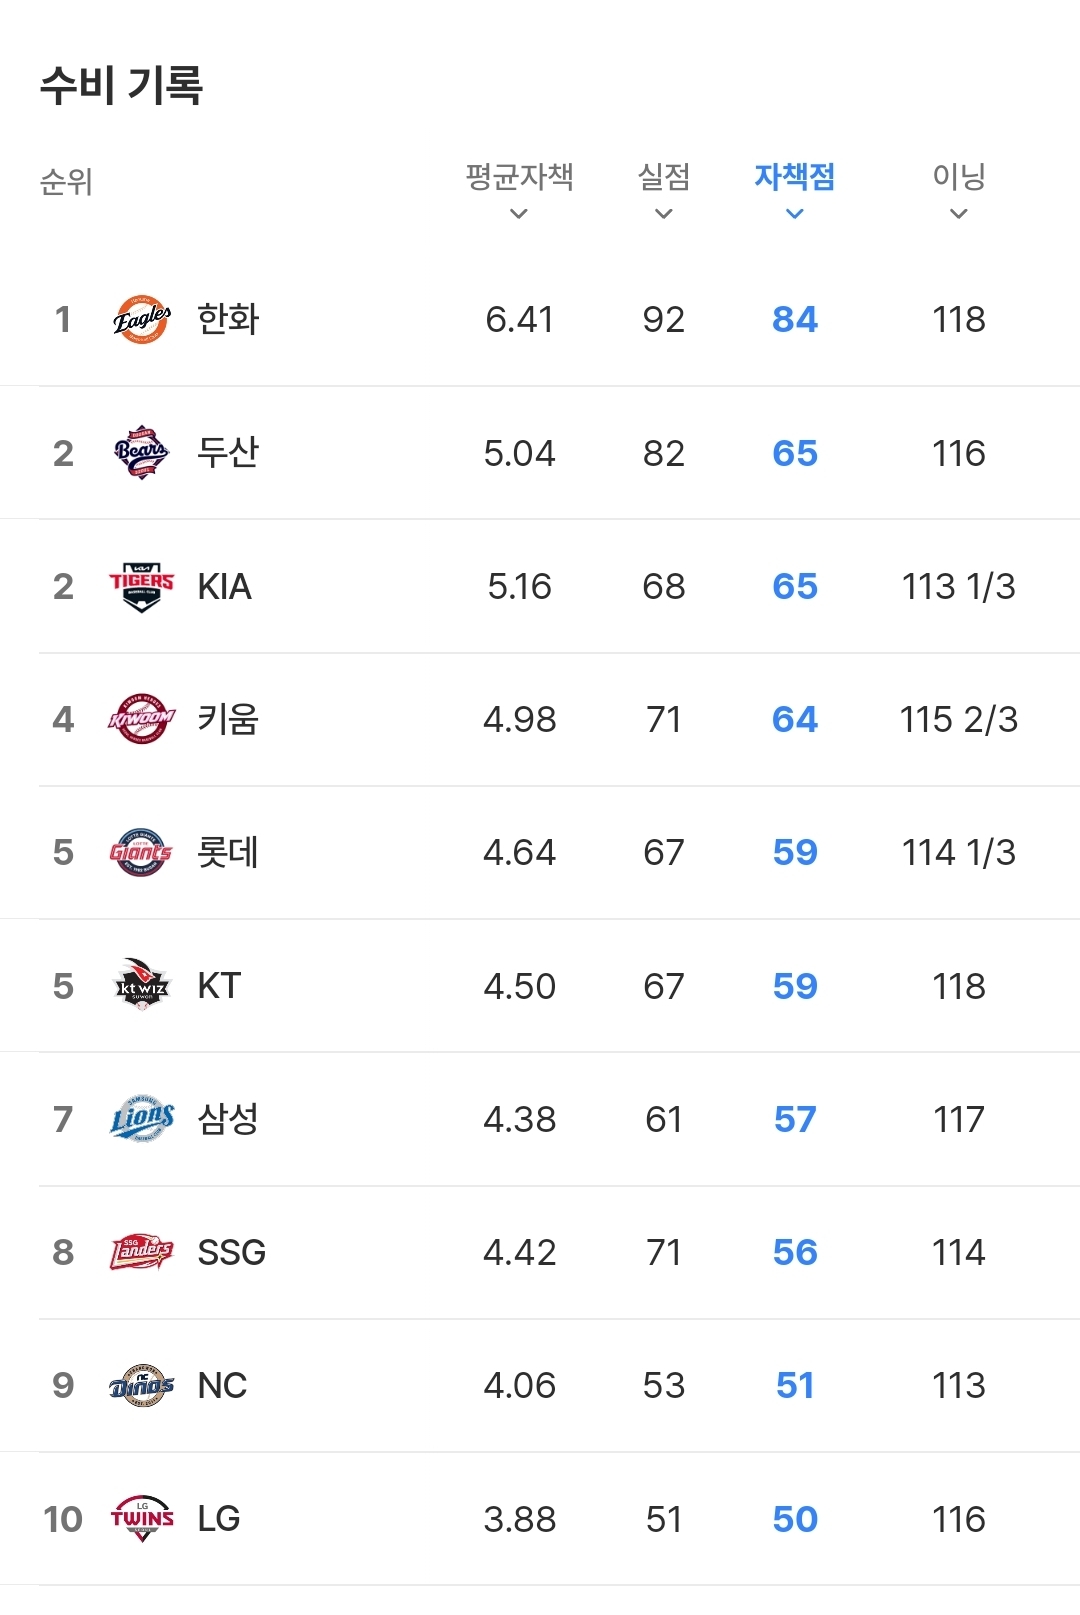
Task: Toggle sort arrow under 자책점
Action: tap(795, 214)
